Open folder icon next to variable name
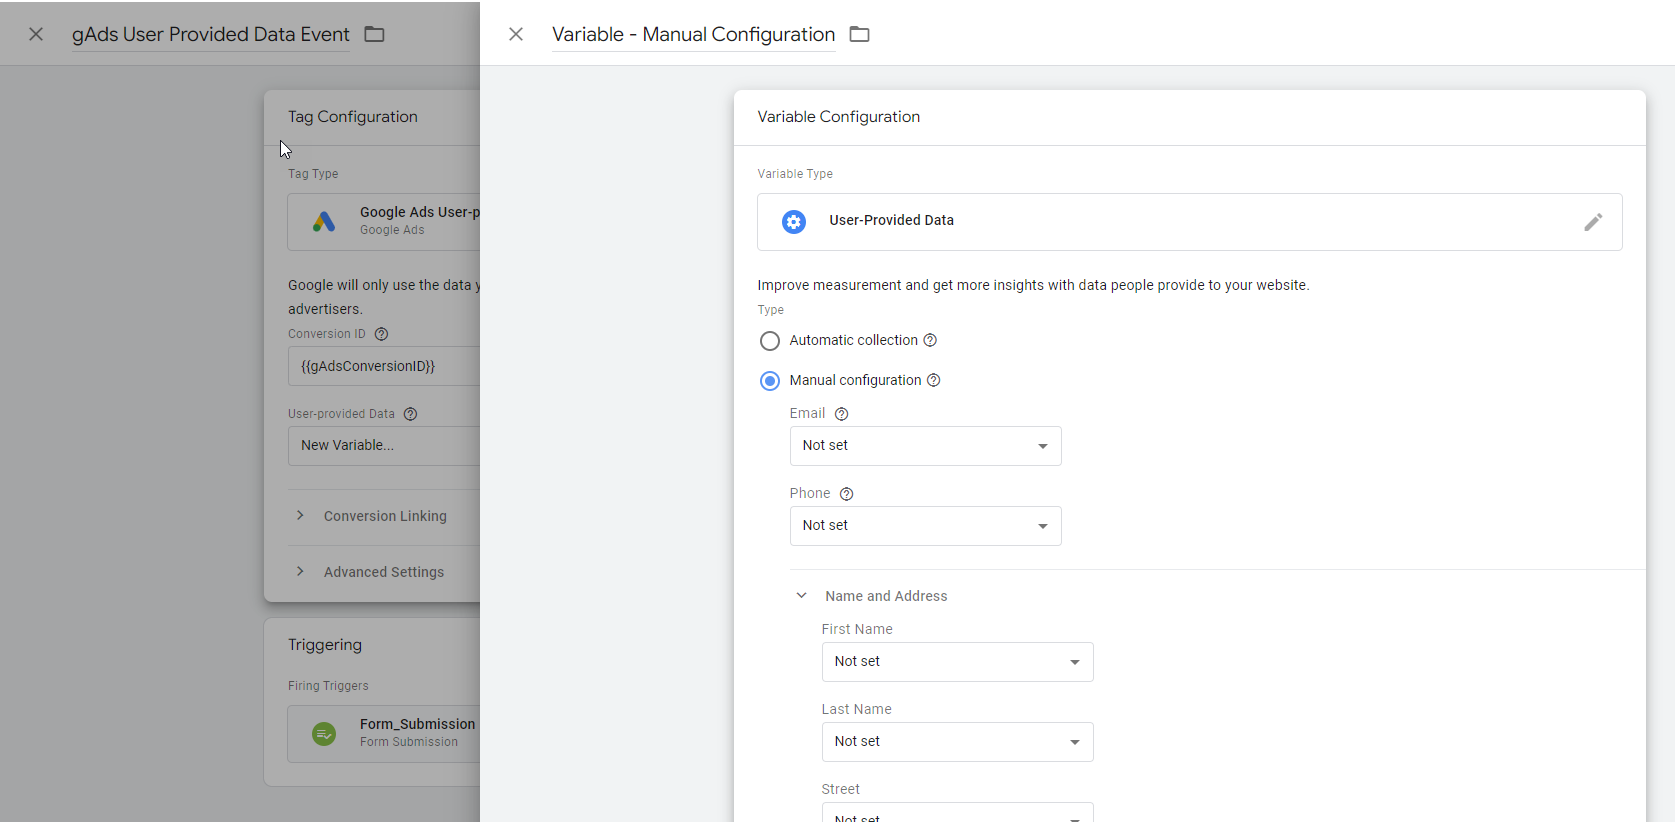Image resolution: width=1675 pixels, height=822 pixels. 859,34
